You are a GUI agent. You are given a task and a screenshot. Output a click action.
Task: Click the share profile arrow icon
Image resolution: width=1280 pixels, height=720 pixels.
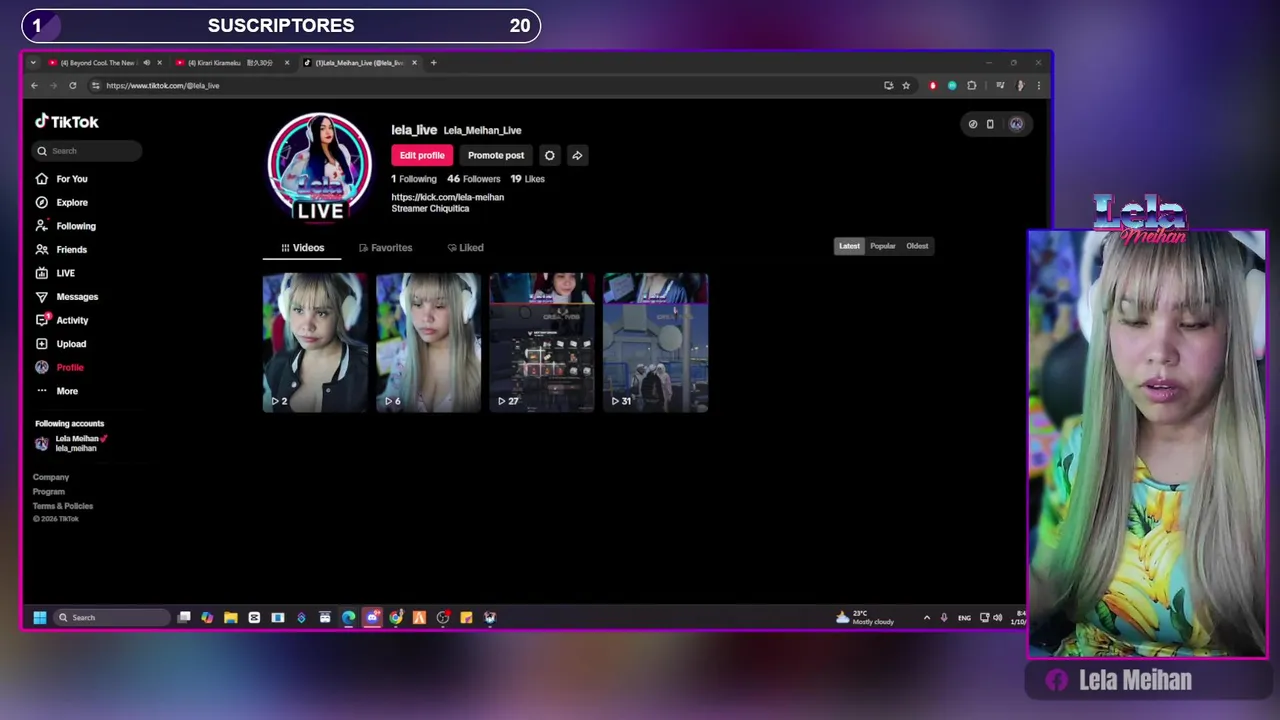(x=577, y=155)
